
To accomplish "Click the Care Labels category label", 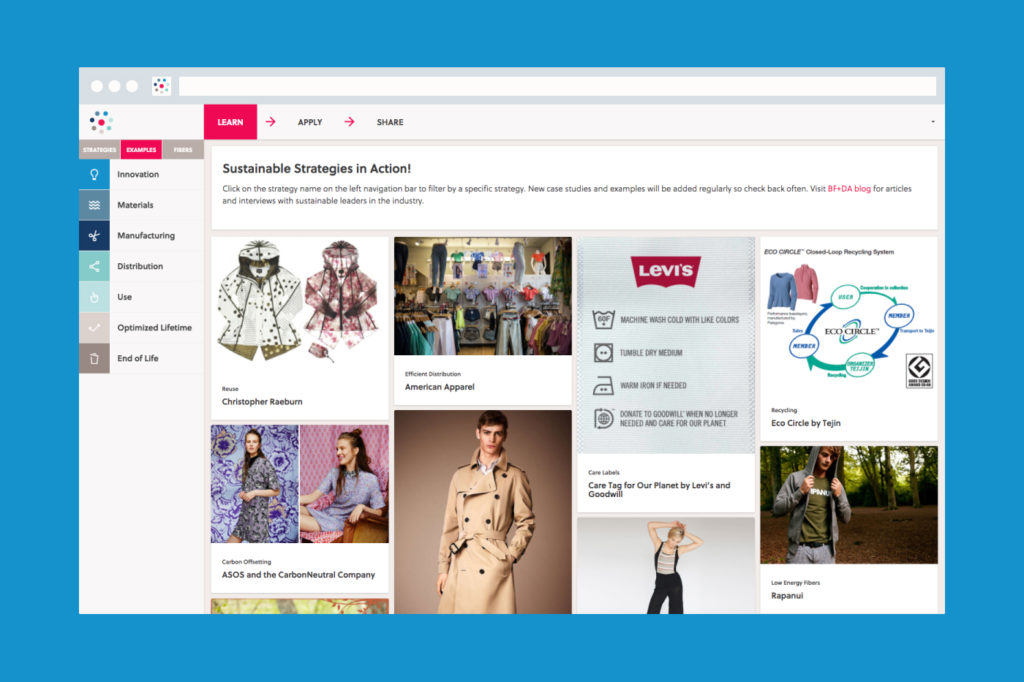I will [x=603, y=472].
